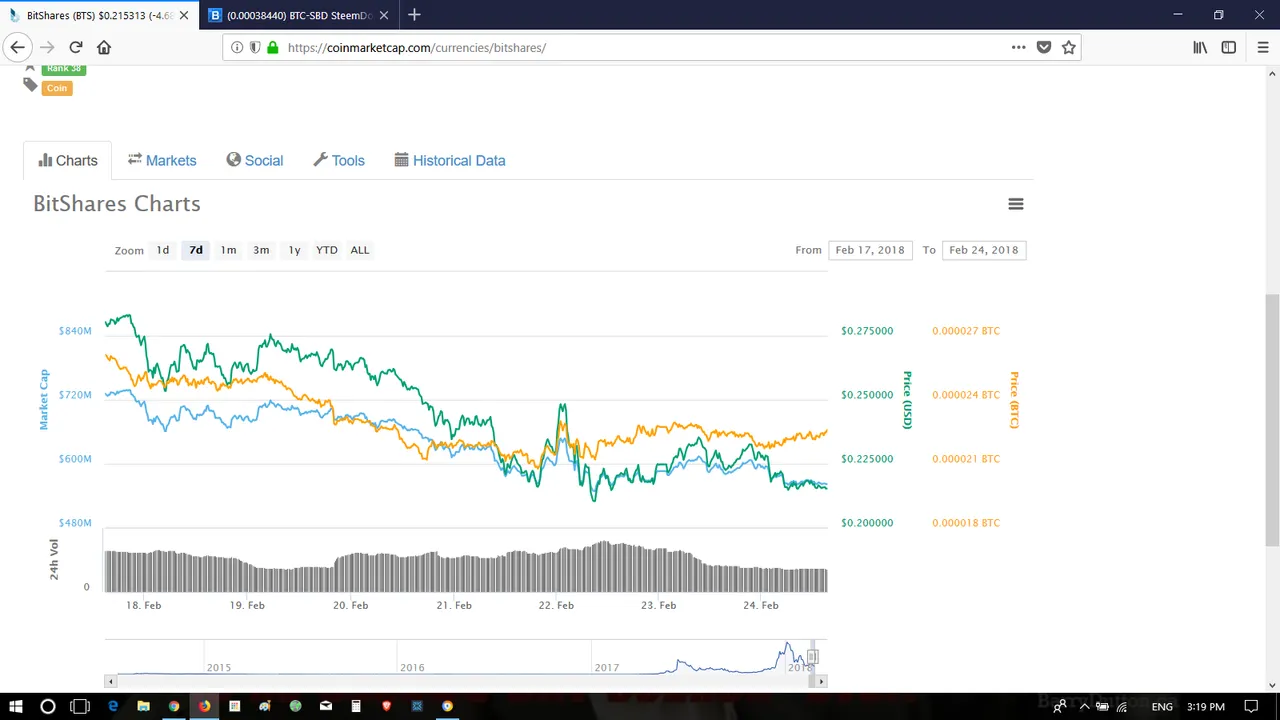The height and width of the screenshot is (720, 1280).
Task: Open the Action Center notifications
Action: [x=1251, y=707]
